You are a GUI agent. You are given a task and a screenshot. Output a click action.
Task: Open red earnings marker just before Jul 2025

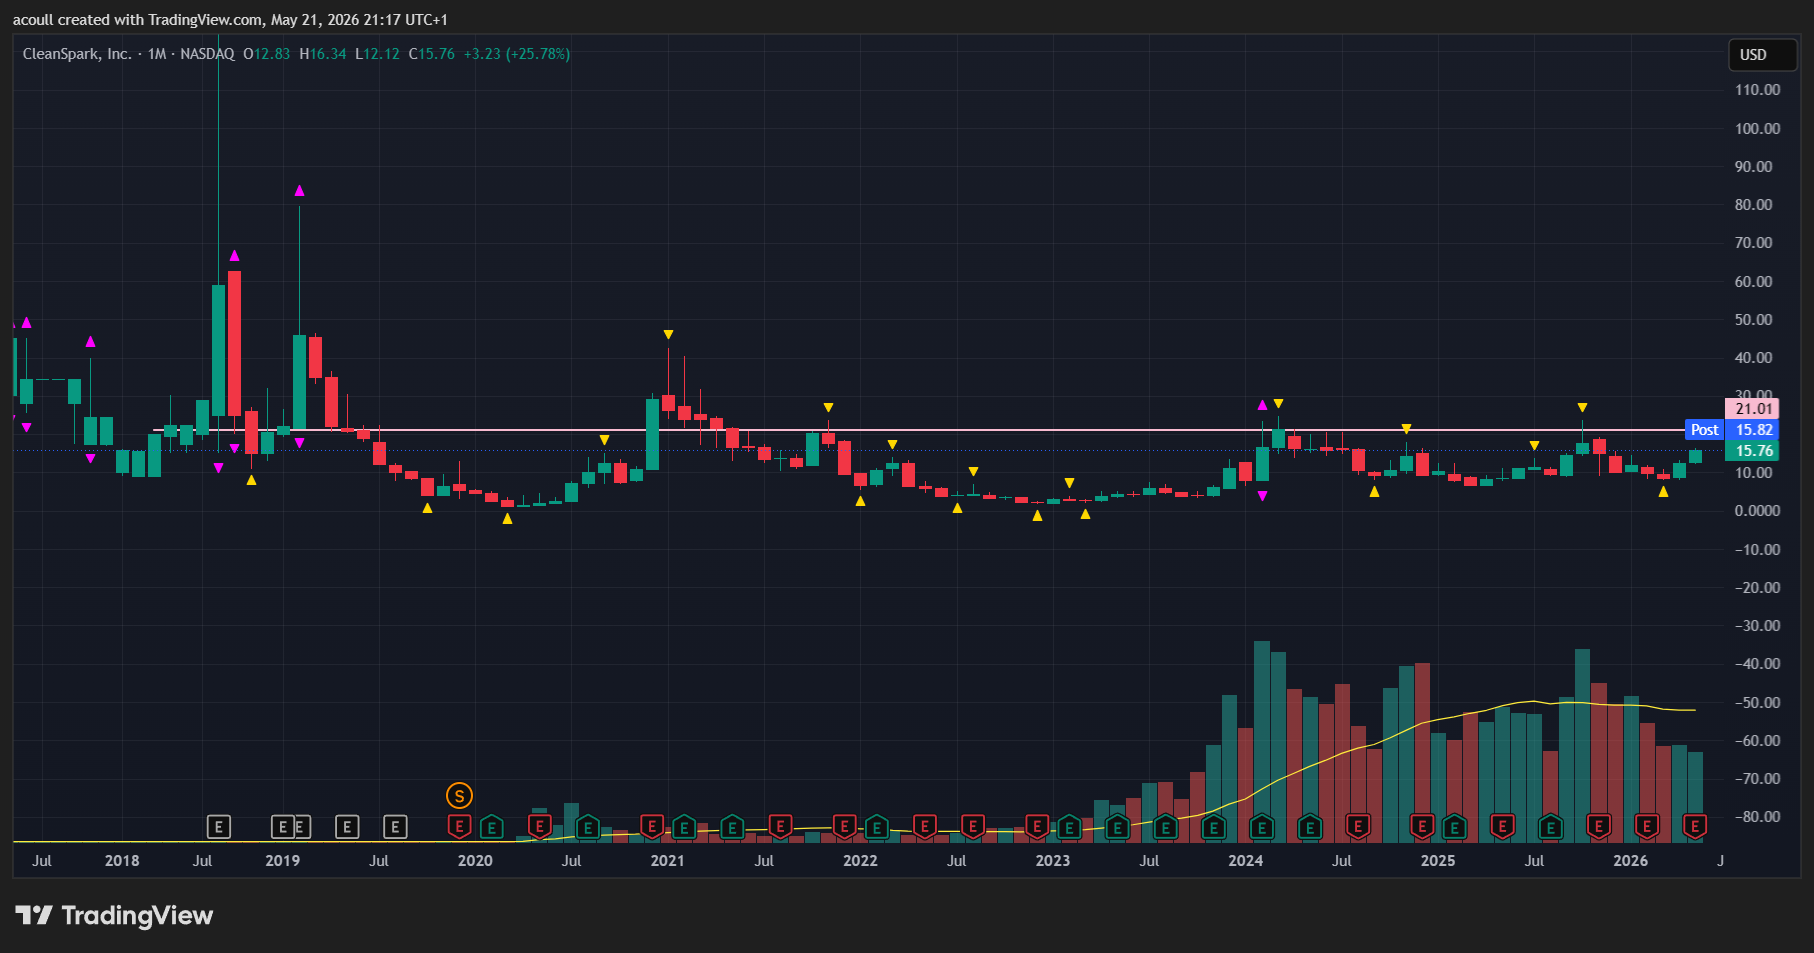[1502, 827]
